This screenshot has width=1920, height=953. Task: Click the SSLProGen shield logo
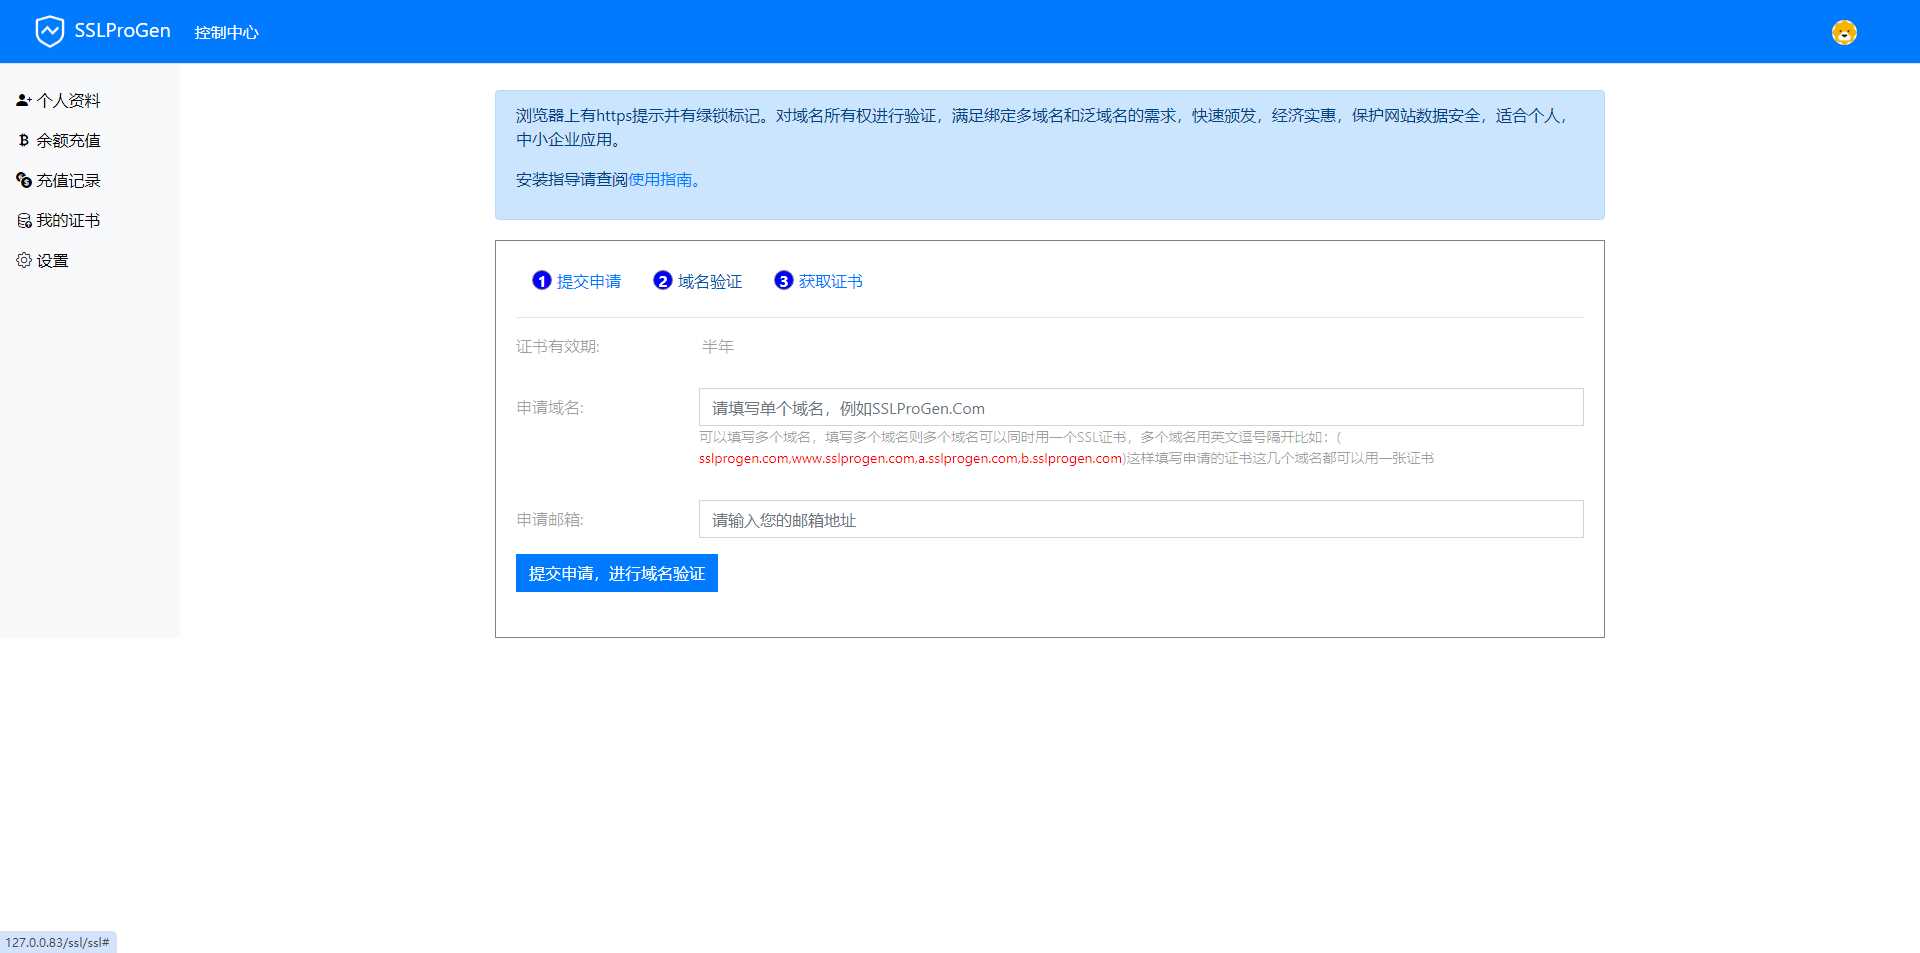pos(50,30)
